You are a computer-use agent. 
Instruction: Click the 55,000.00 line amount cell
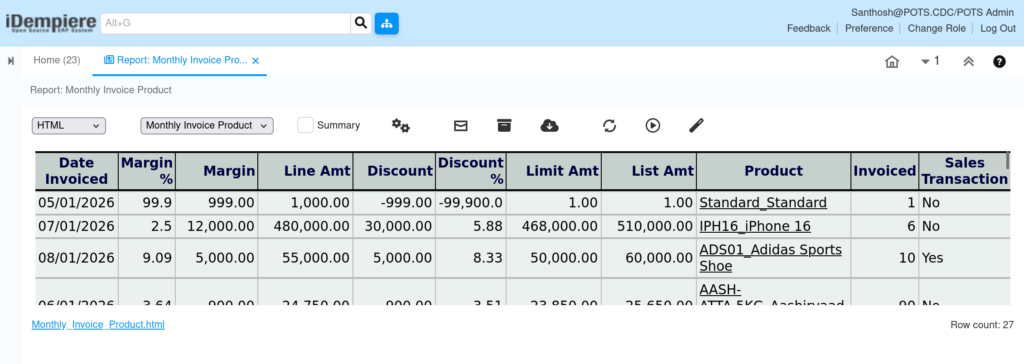(305, 257)
